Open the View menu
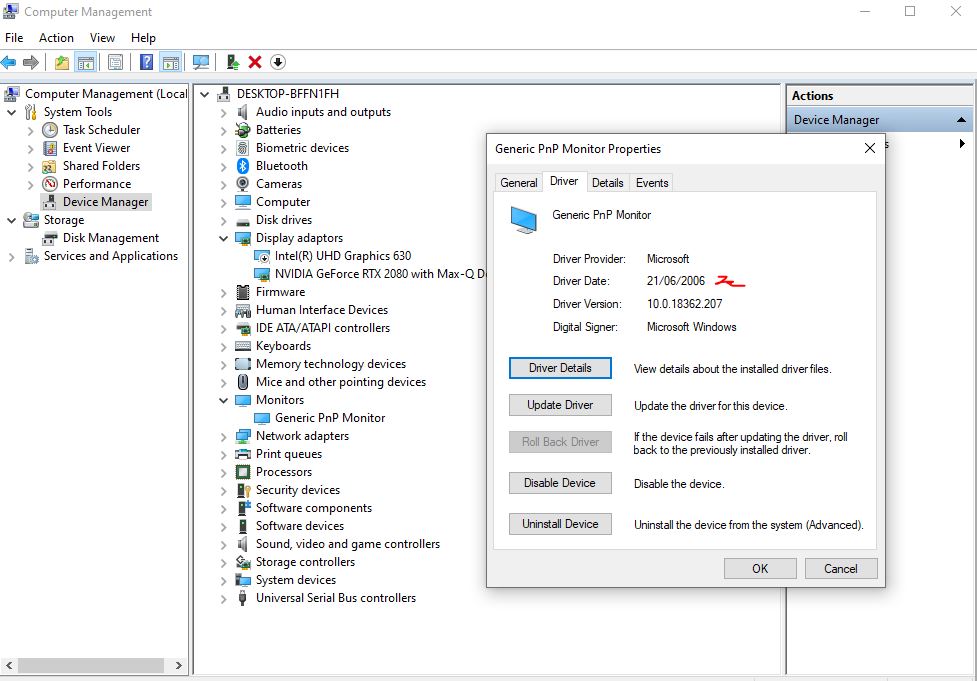This screenshot has width=977, height=681. [x=102, y=37]
